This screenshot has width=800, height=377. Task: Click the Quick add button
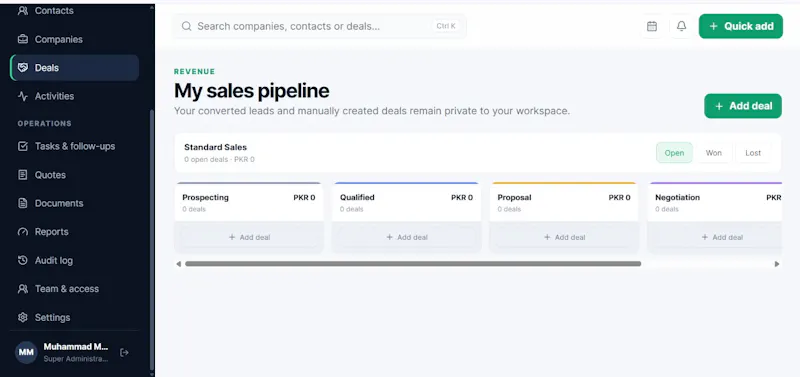tap(740, 26)
